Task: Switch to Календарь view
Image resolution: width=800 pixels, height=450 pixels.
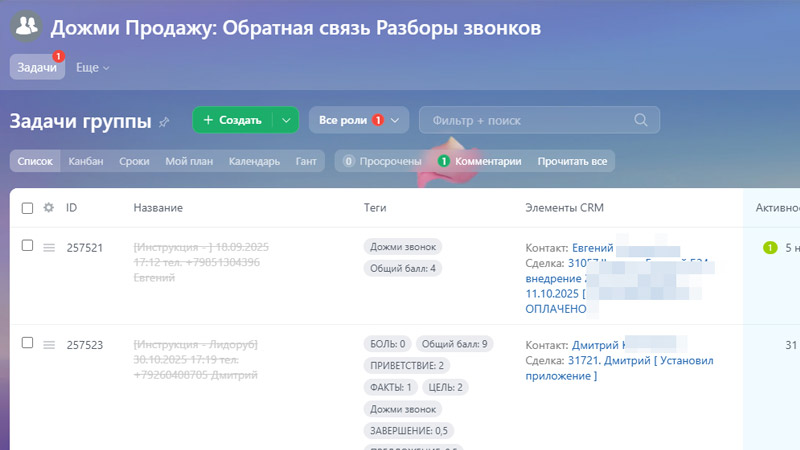Action: click(254, 161)
